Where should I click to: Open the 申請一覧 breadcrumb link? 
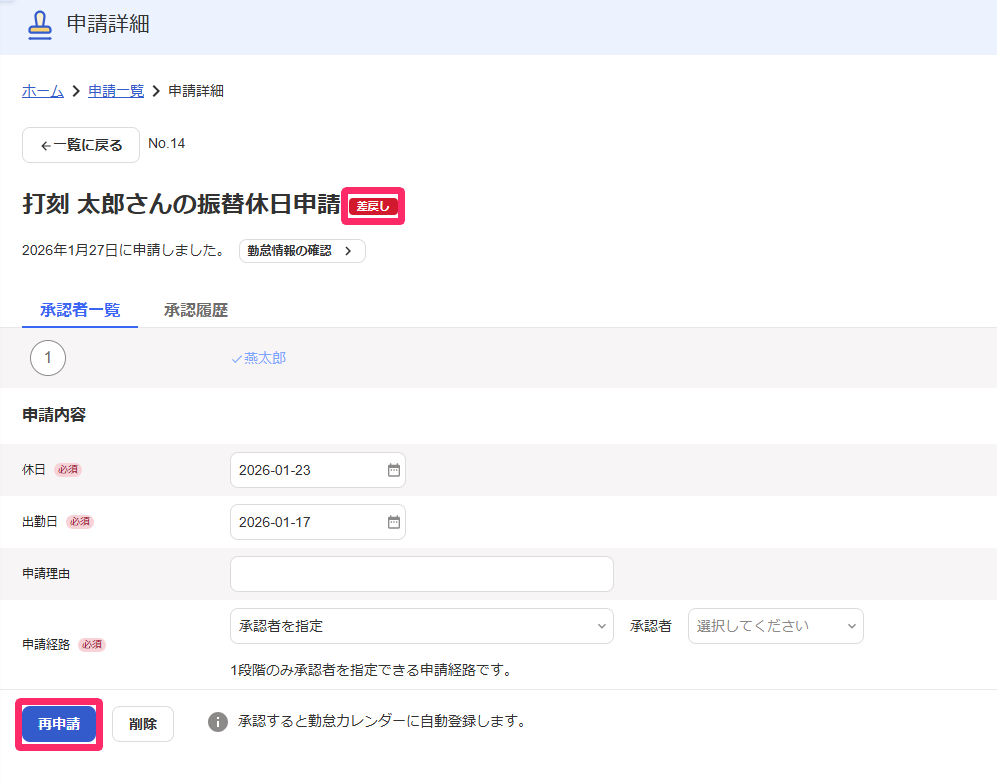pyautogui.click(x=116, y=91)
